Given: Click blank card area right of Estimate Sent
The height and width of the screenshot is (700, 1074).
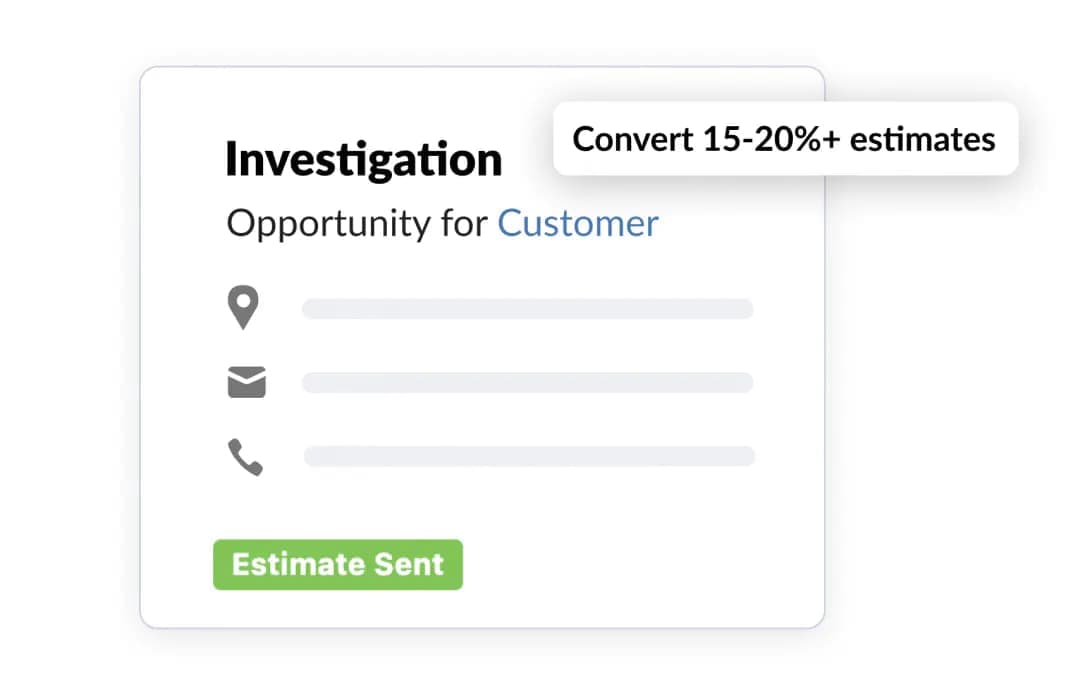Looking at the screenshot, I should pos(640,564).
